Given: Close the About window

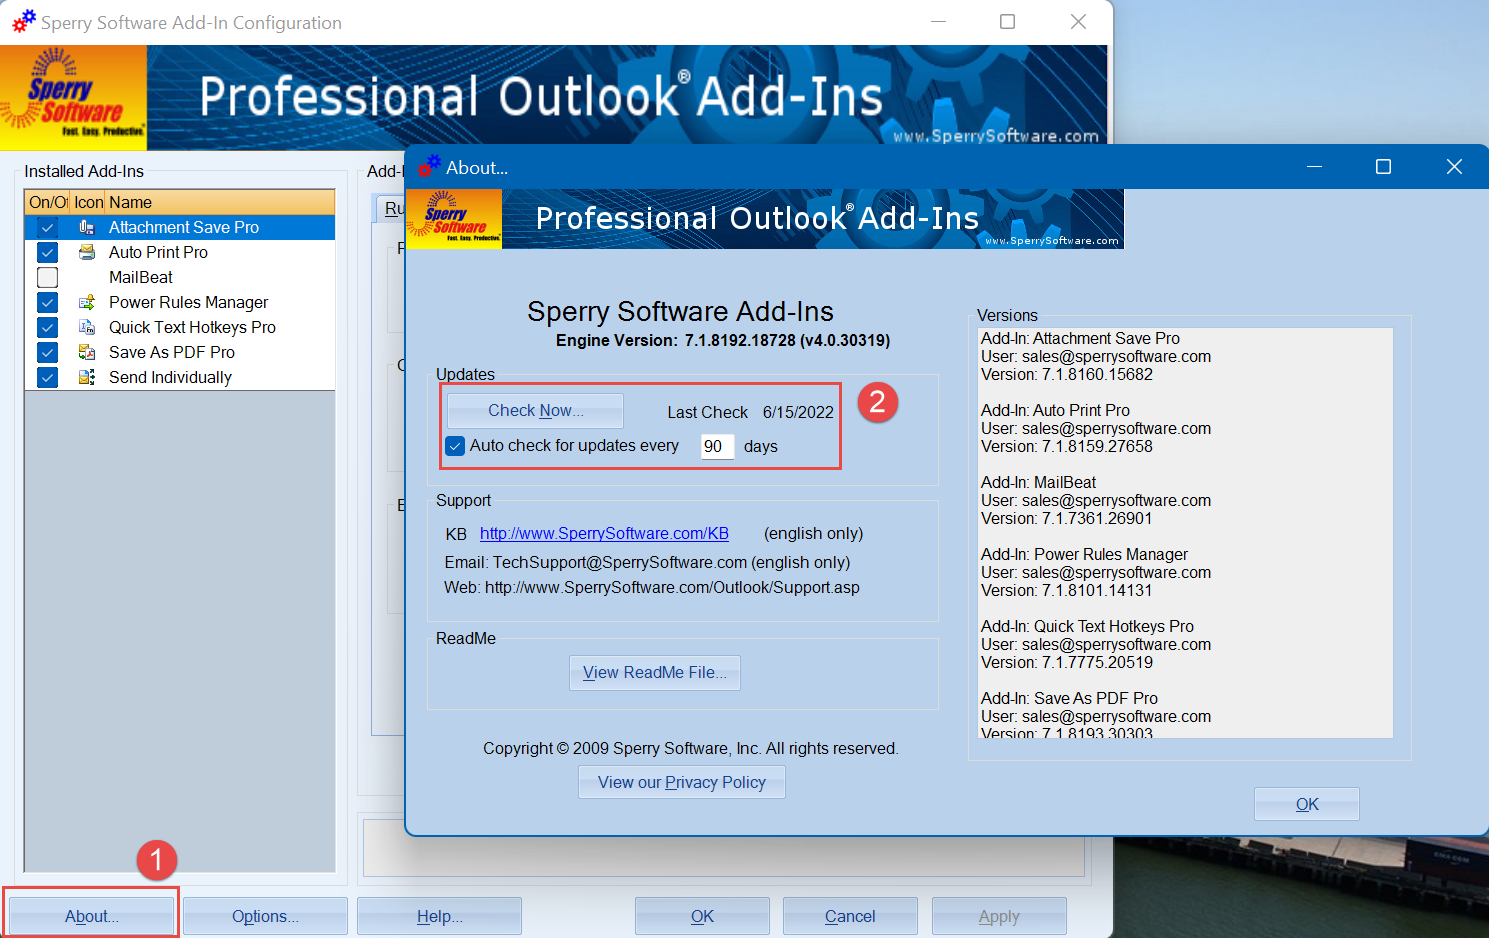Looking at the screenshot, I should pyautogui.click(x=1454, y=167).
